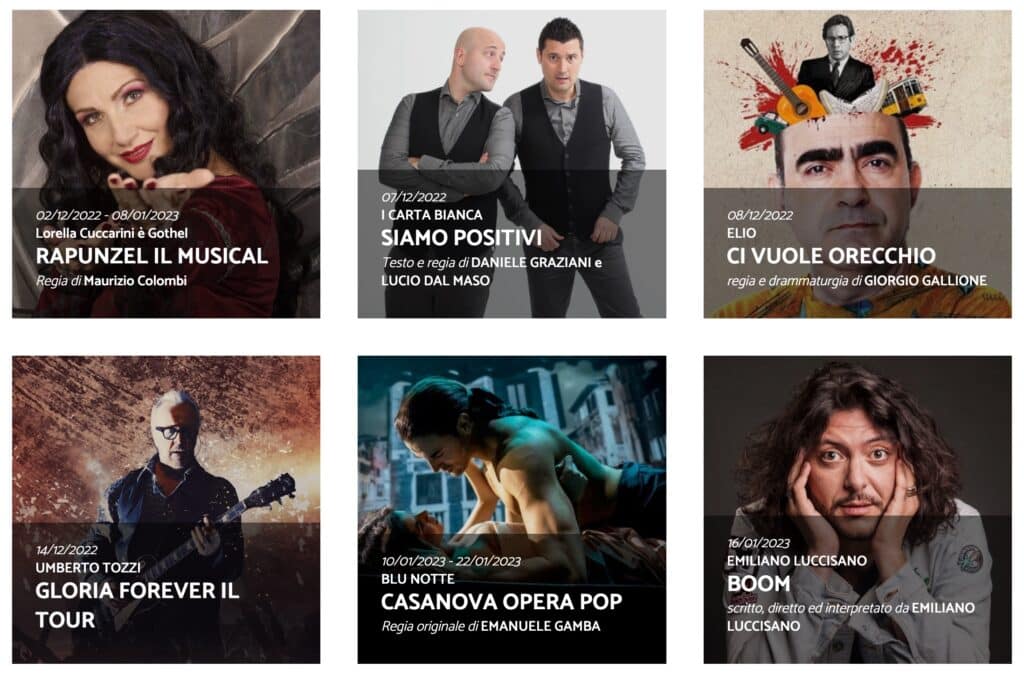Click the GIORGIO GALLIONE credit text
The width and height of the screenshot is (1024, 675).
(x=925, y=281)
